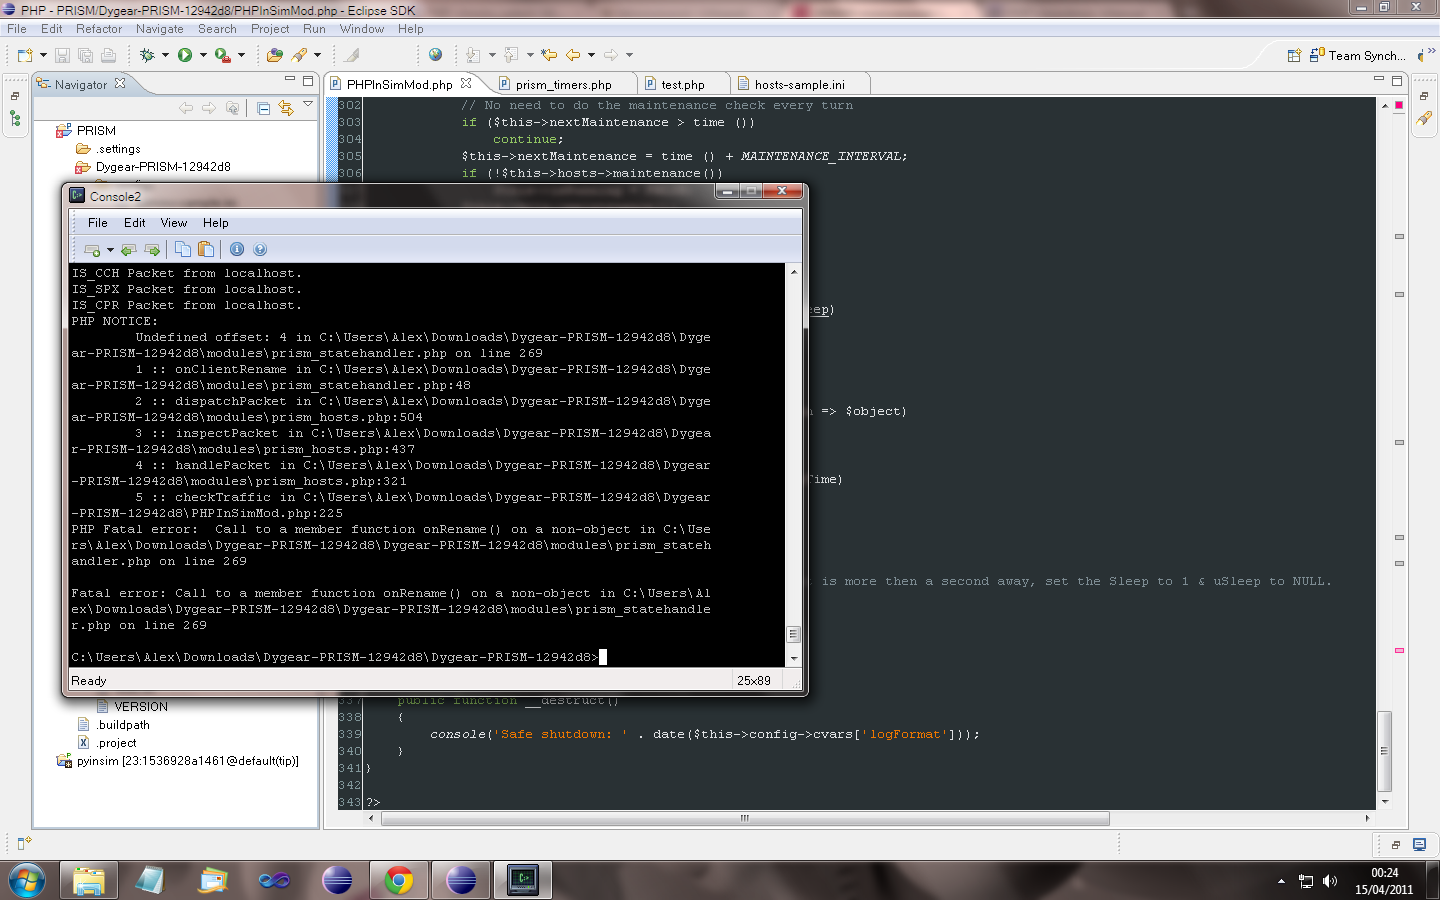Image resolution: width=1440 pixels, height=900 pixels.
Task: Click the Search flashlight toolbar icon
Action: pos(299,55)
